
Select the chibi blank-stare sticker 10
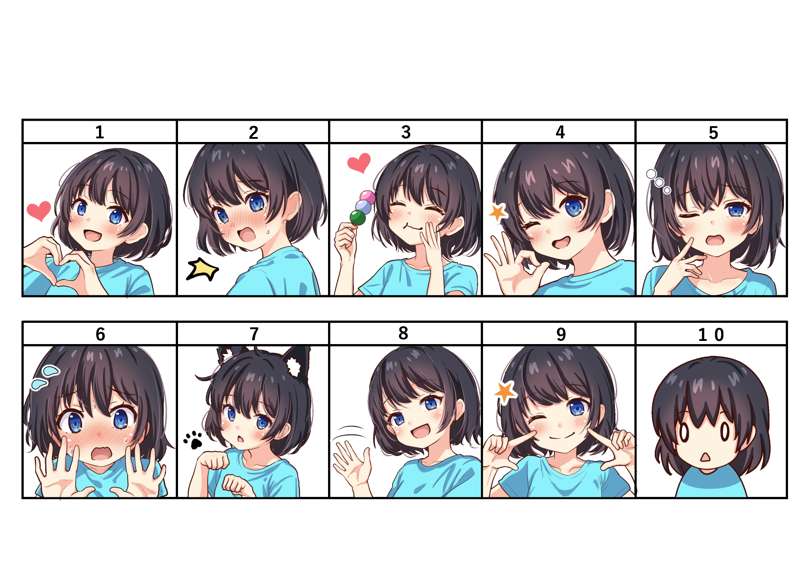pos(712,421)
